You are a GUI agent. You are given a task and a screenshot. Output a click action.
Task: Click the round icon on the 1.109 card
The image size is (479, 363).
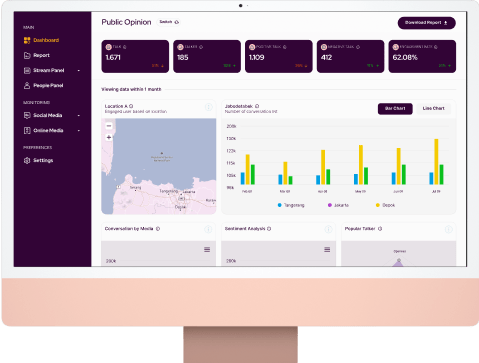tap(252, 47)
